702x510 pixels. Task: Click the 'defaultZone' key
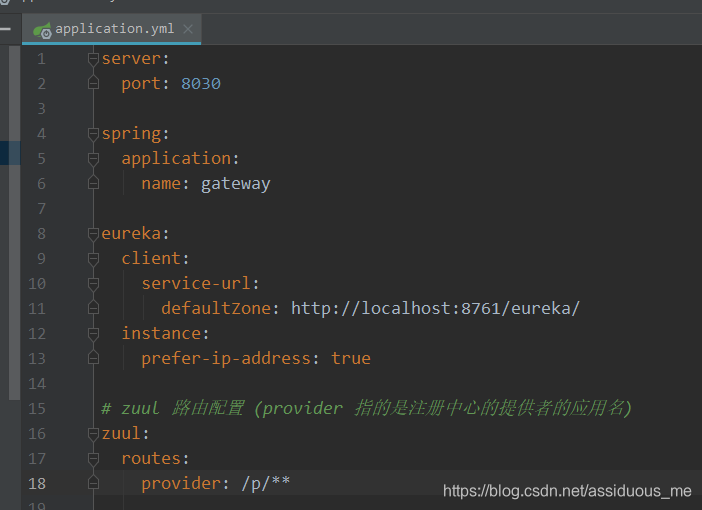[216, 308]
